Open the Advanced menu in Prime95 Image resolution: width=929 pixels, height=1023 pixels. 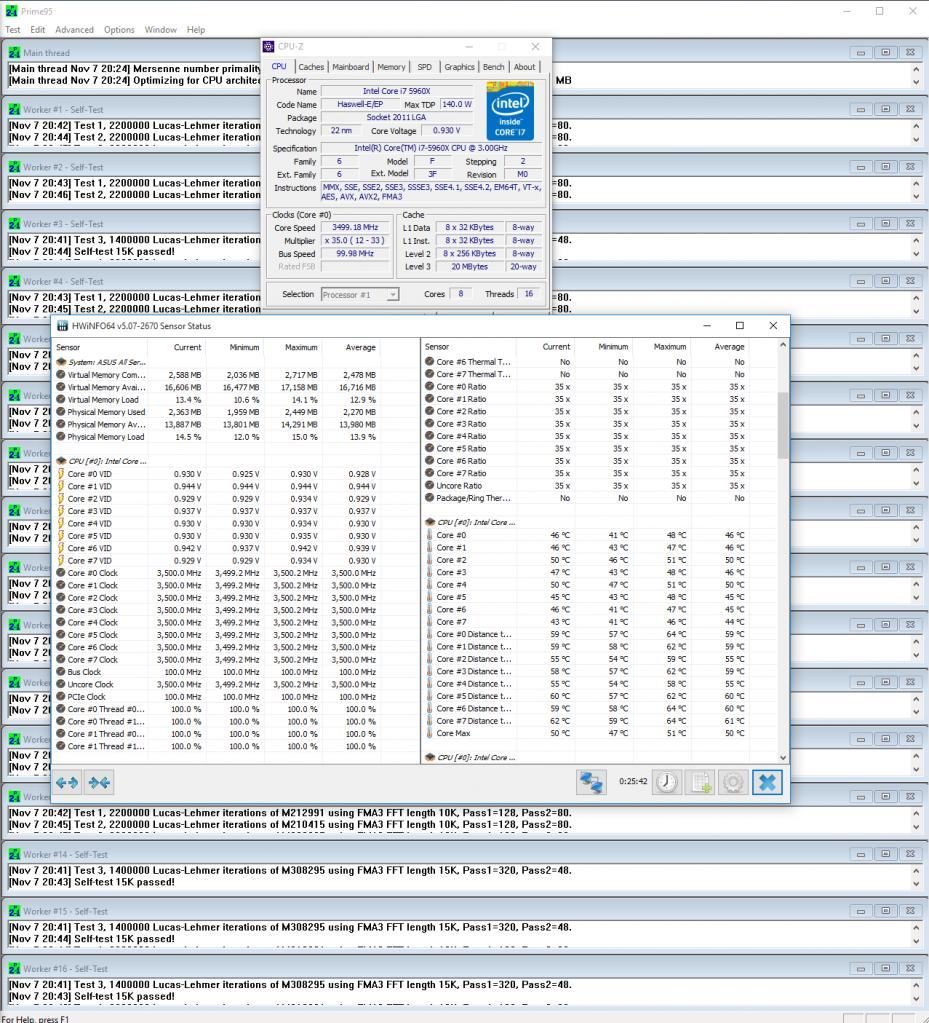click(74, 29)
